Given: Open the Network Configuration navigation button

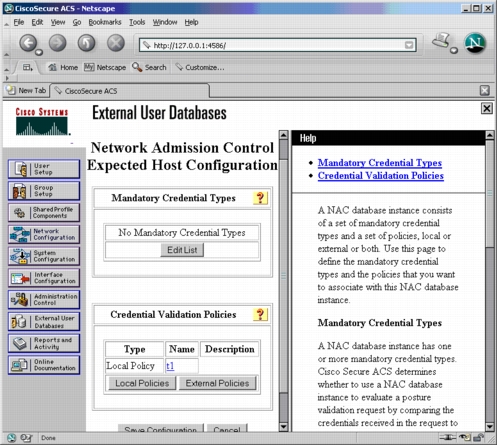Looking at the screenshot, I should click(44, 235).
